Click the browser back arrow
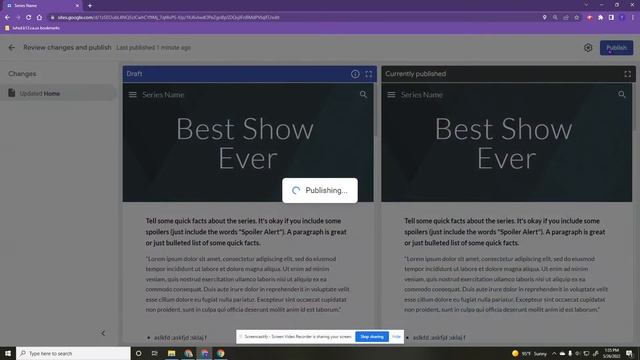Screen dimensions: 640x360 point(7,18)
